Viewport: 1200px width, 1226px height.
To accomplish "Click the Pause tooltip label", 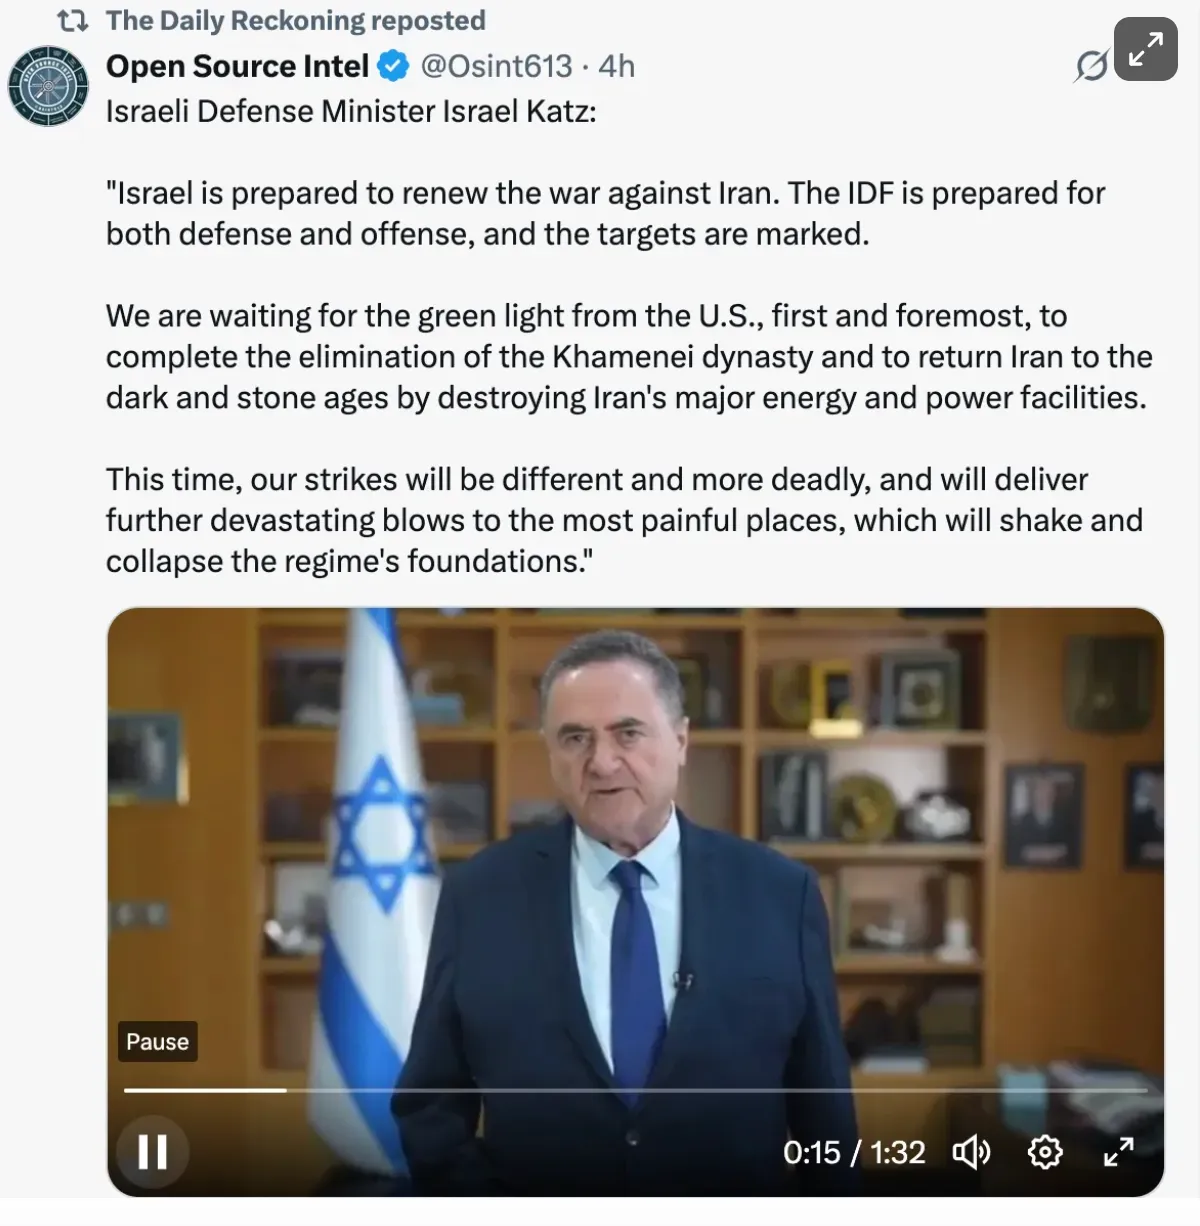I will click(x=157, y=1041).
